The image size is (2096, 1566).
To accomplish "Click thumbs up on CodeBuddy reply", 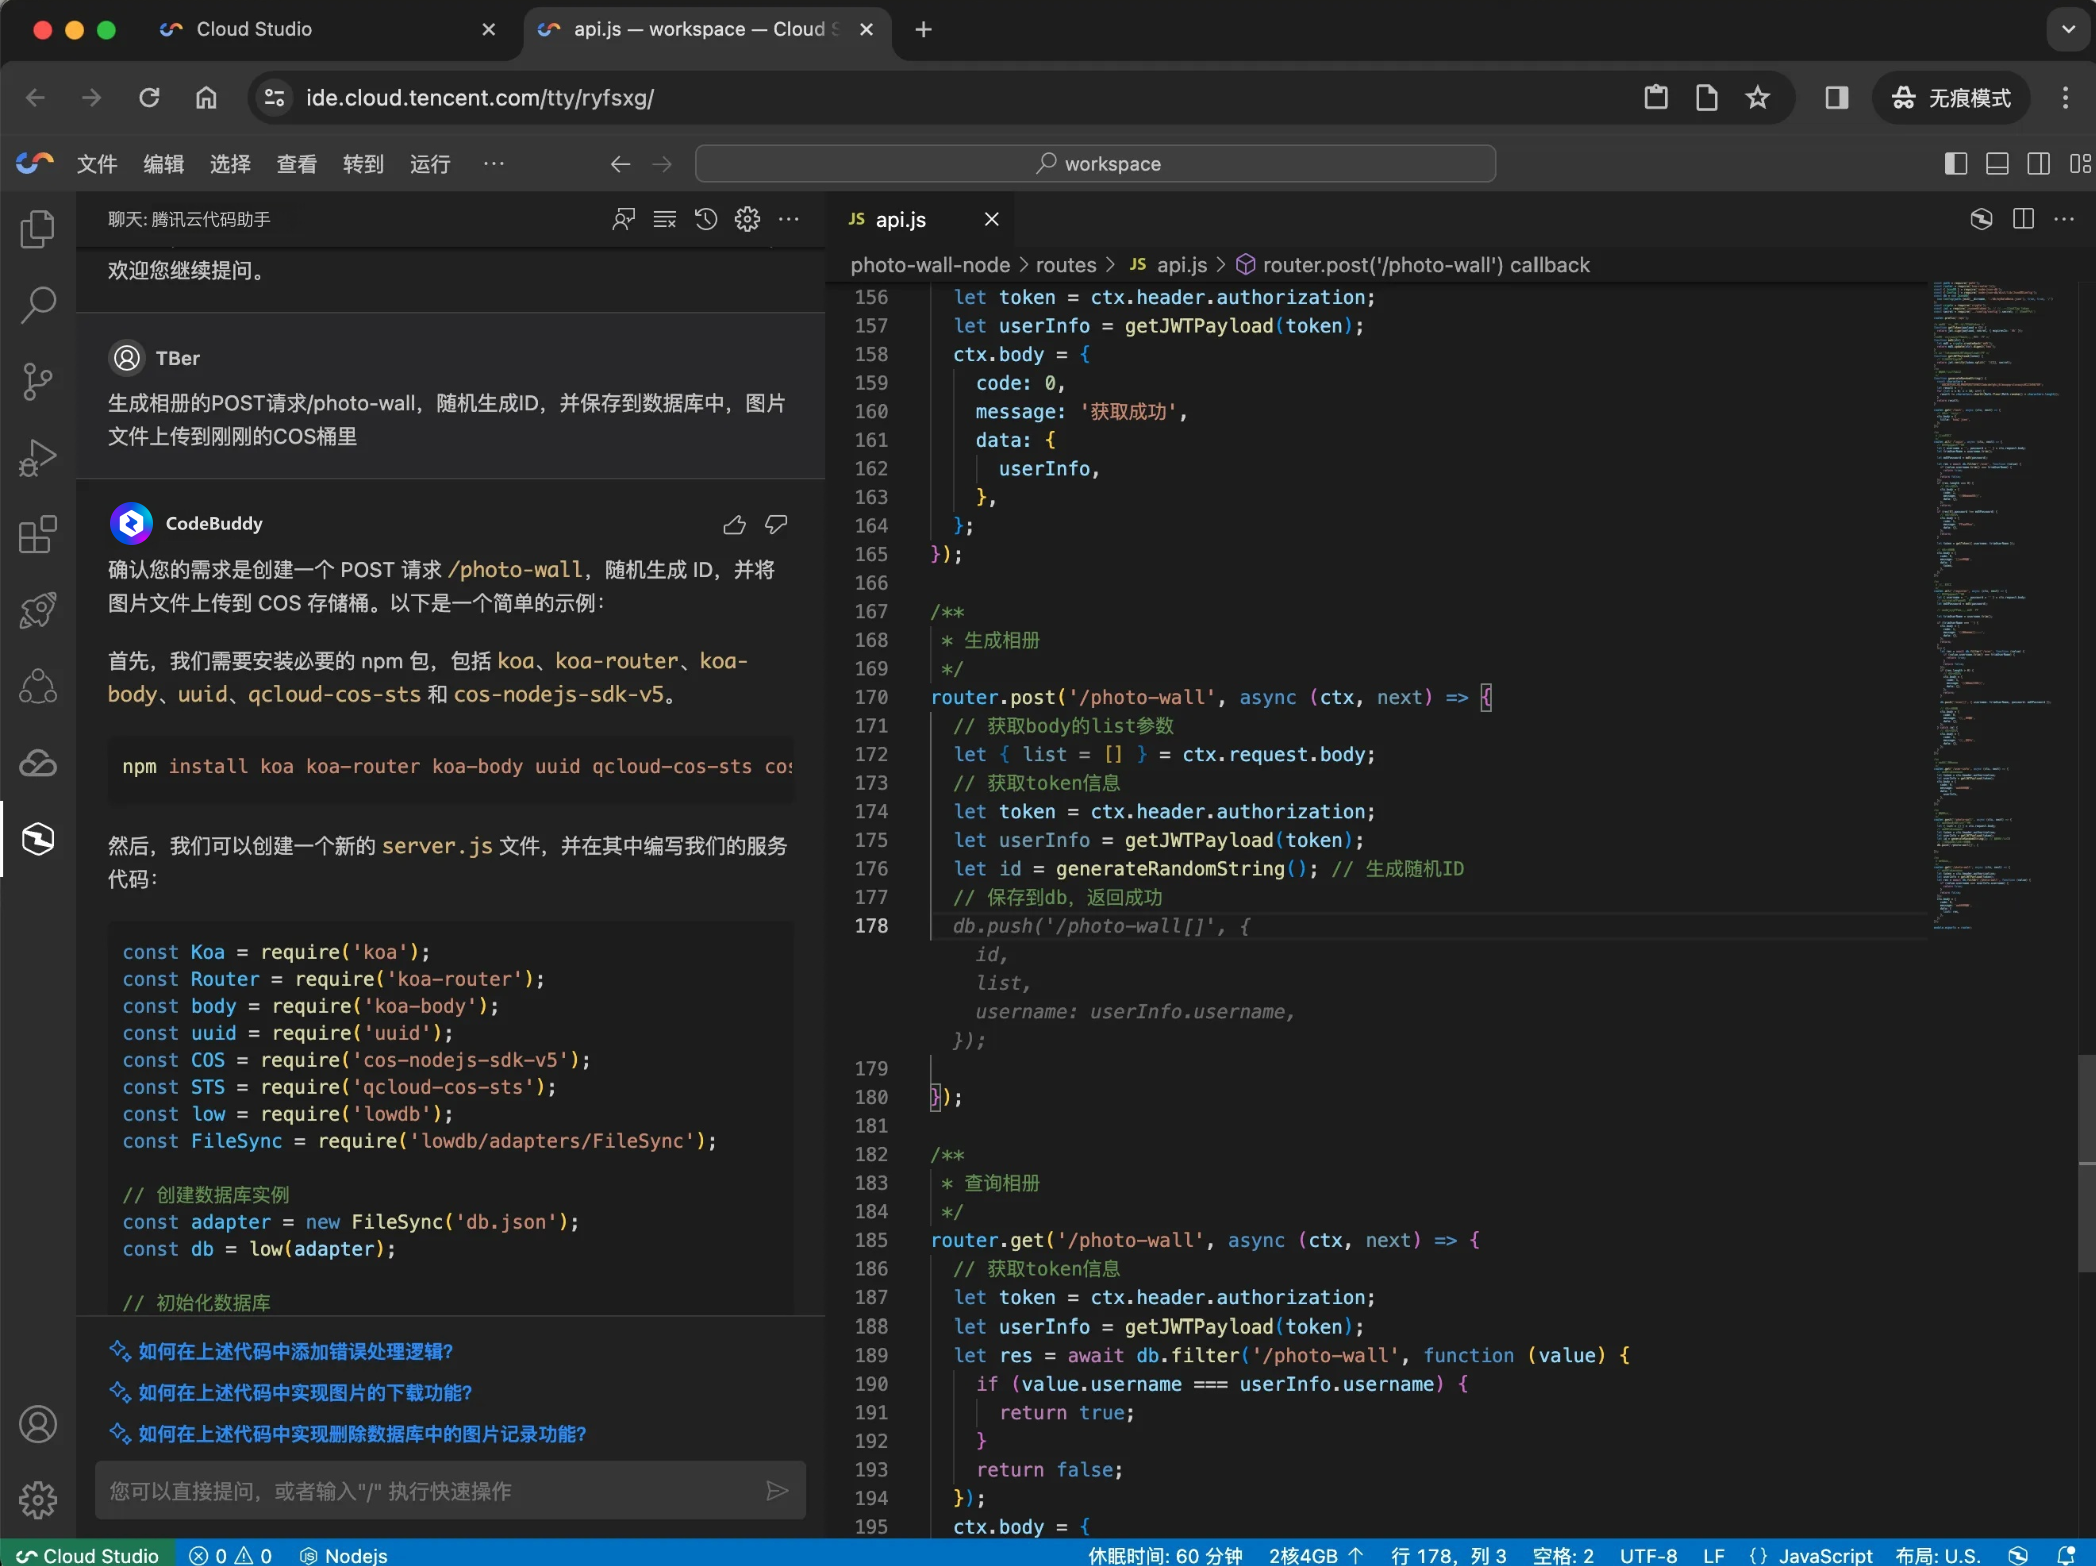I will [x=735, y=524].
